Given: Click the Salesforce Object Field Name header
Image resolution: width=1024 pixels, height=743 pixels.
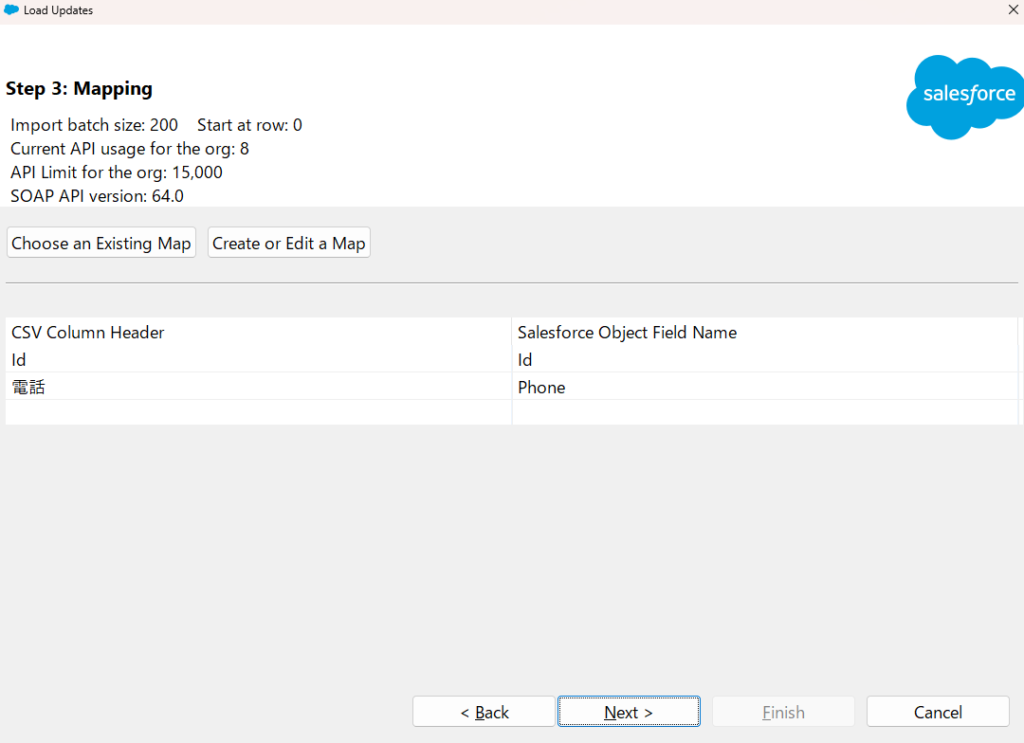Looking at the screenshot, I should [627, 332].
